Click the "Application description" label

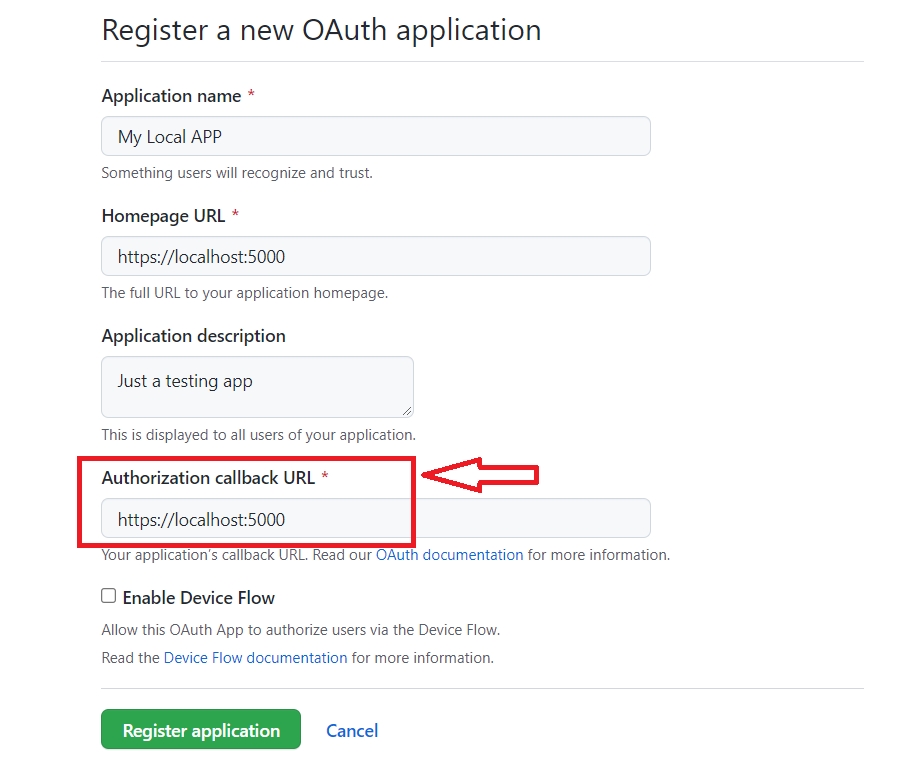[193, 336]
